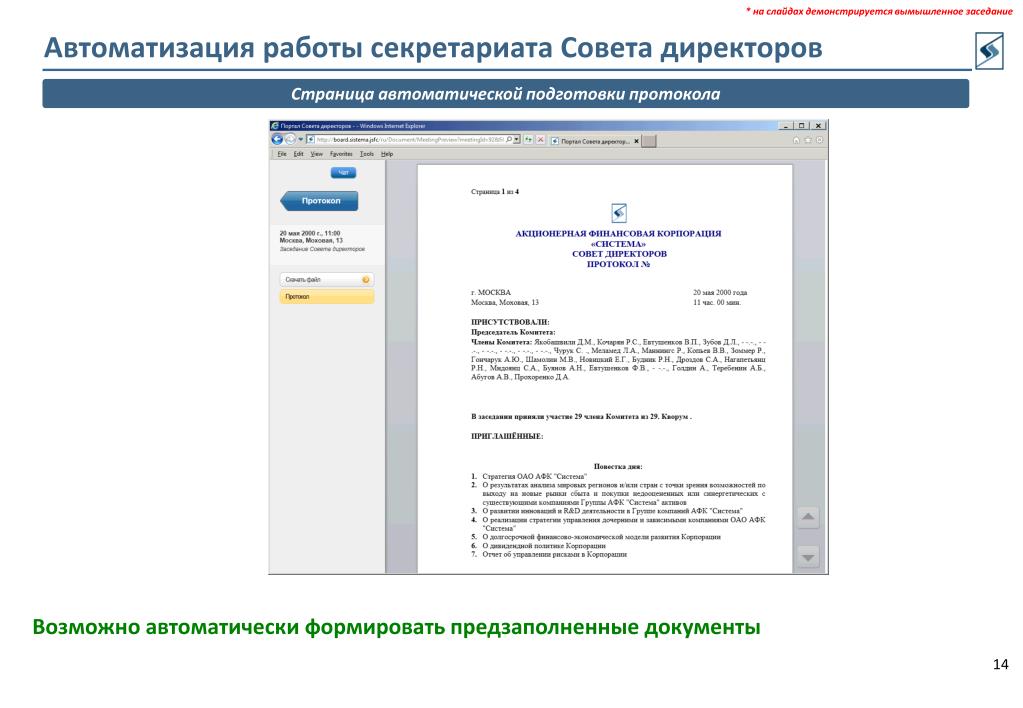1023x708 pixels.
Task: Open the Edit menu
Action: (298, 154)
